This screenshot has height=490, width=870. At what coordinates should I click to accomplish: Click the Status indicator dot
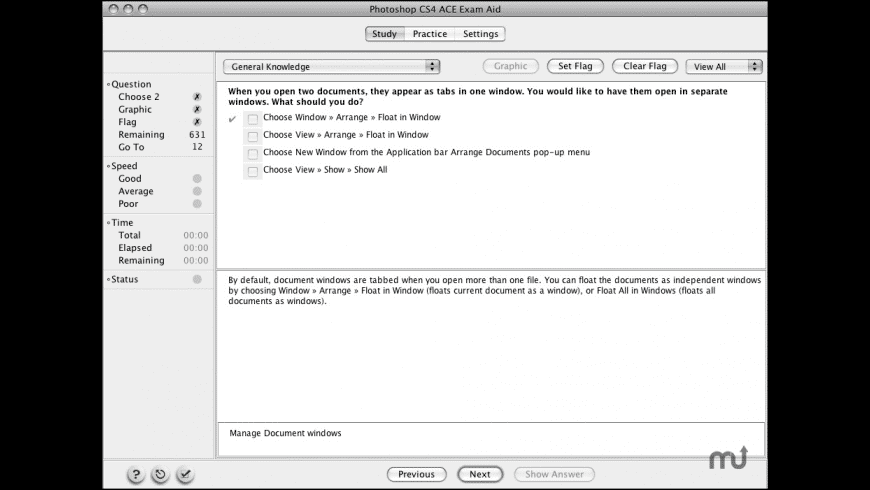tap(197, 280)
